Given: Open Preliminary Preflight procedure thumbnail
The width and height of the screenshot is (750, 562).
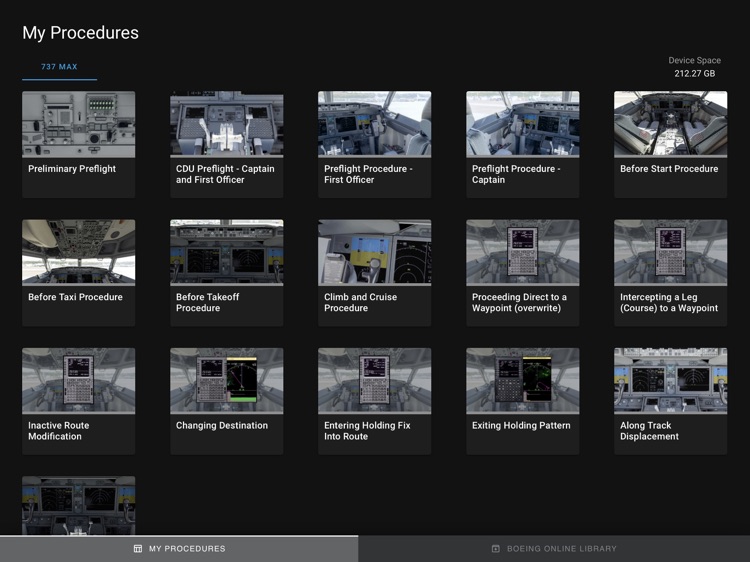Looking at the screenshot, I should (x=78, y=124).
